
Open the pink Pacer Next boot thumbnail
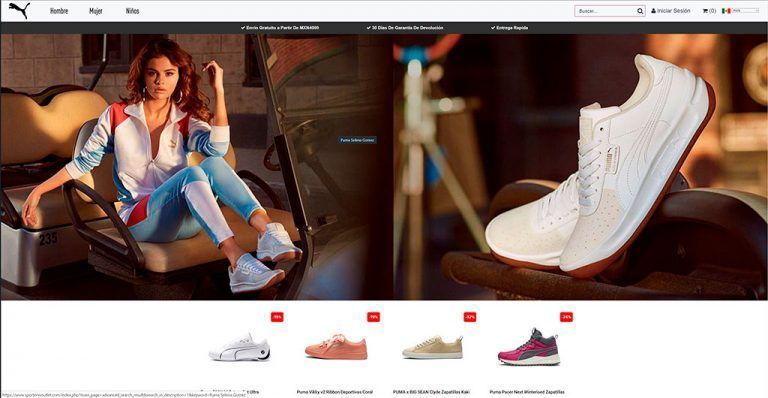[x=529, y=347]
